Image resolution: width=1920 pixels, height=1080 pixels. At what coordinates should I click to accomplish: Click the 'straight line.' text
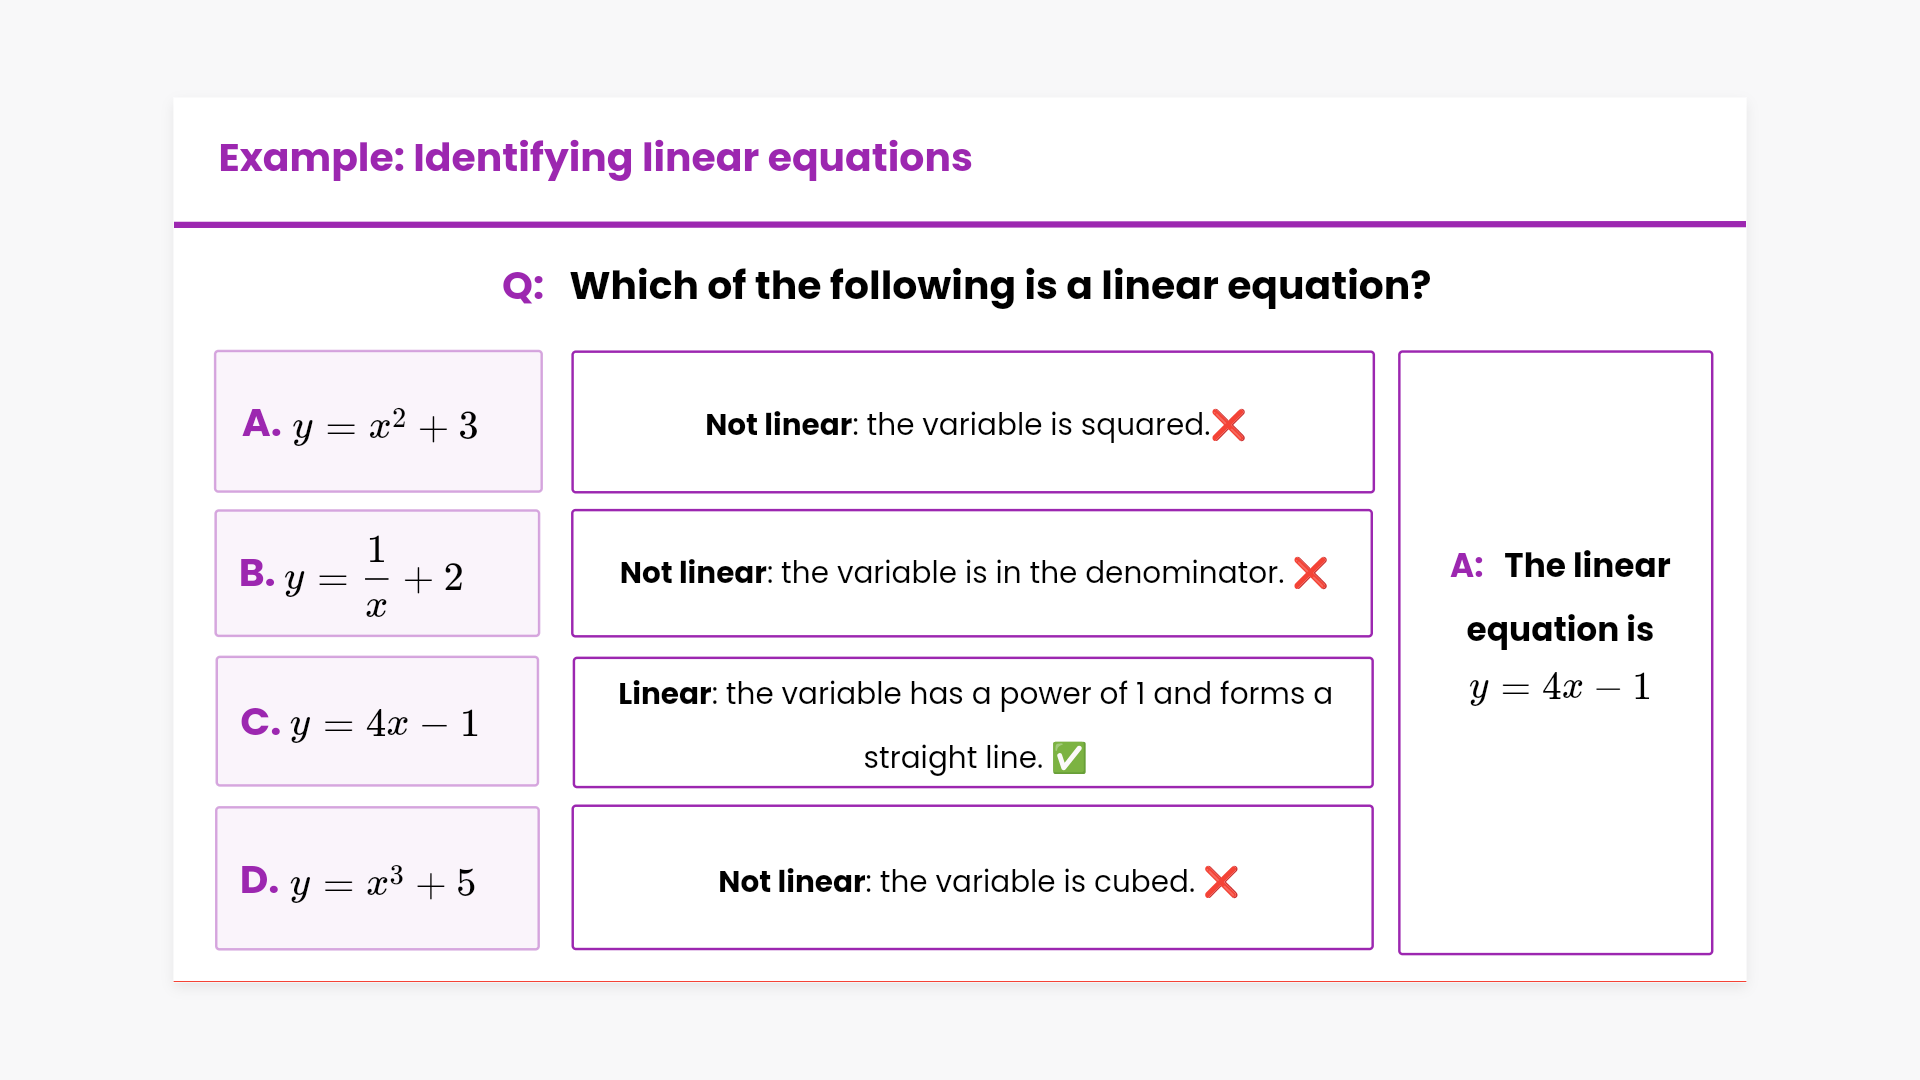pos(952,758)
